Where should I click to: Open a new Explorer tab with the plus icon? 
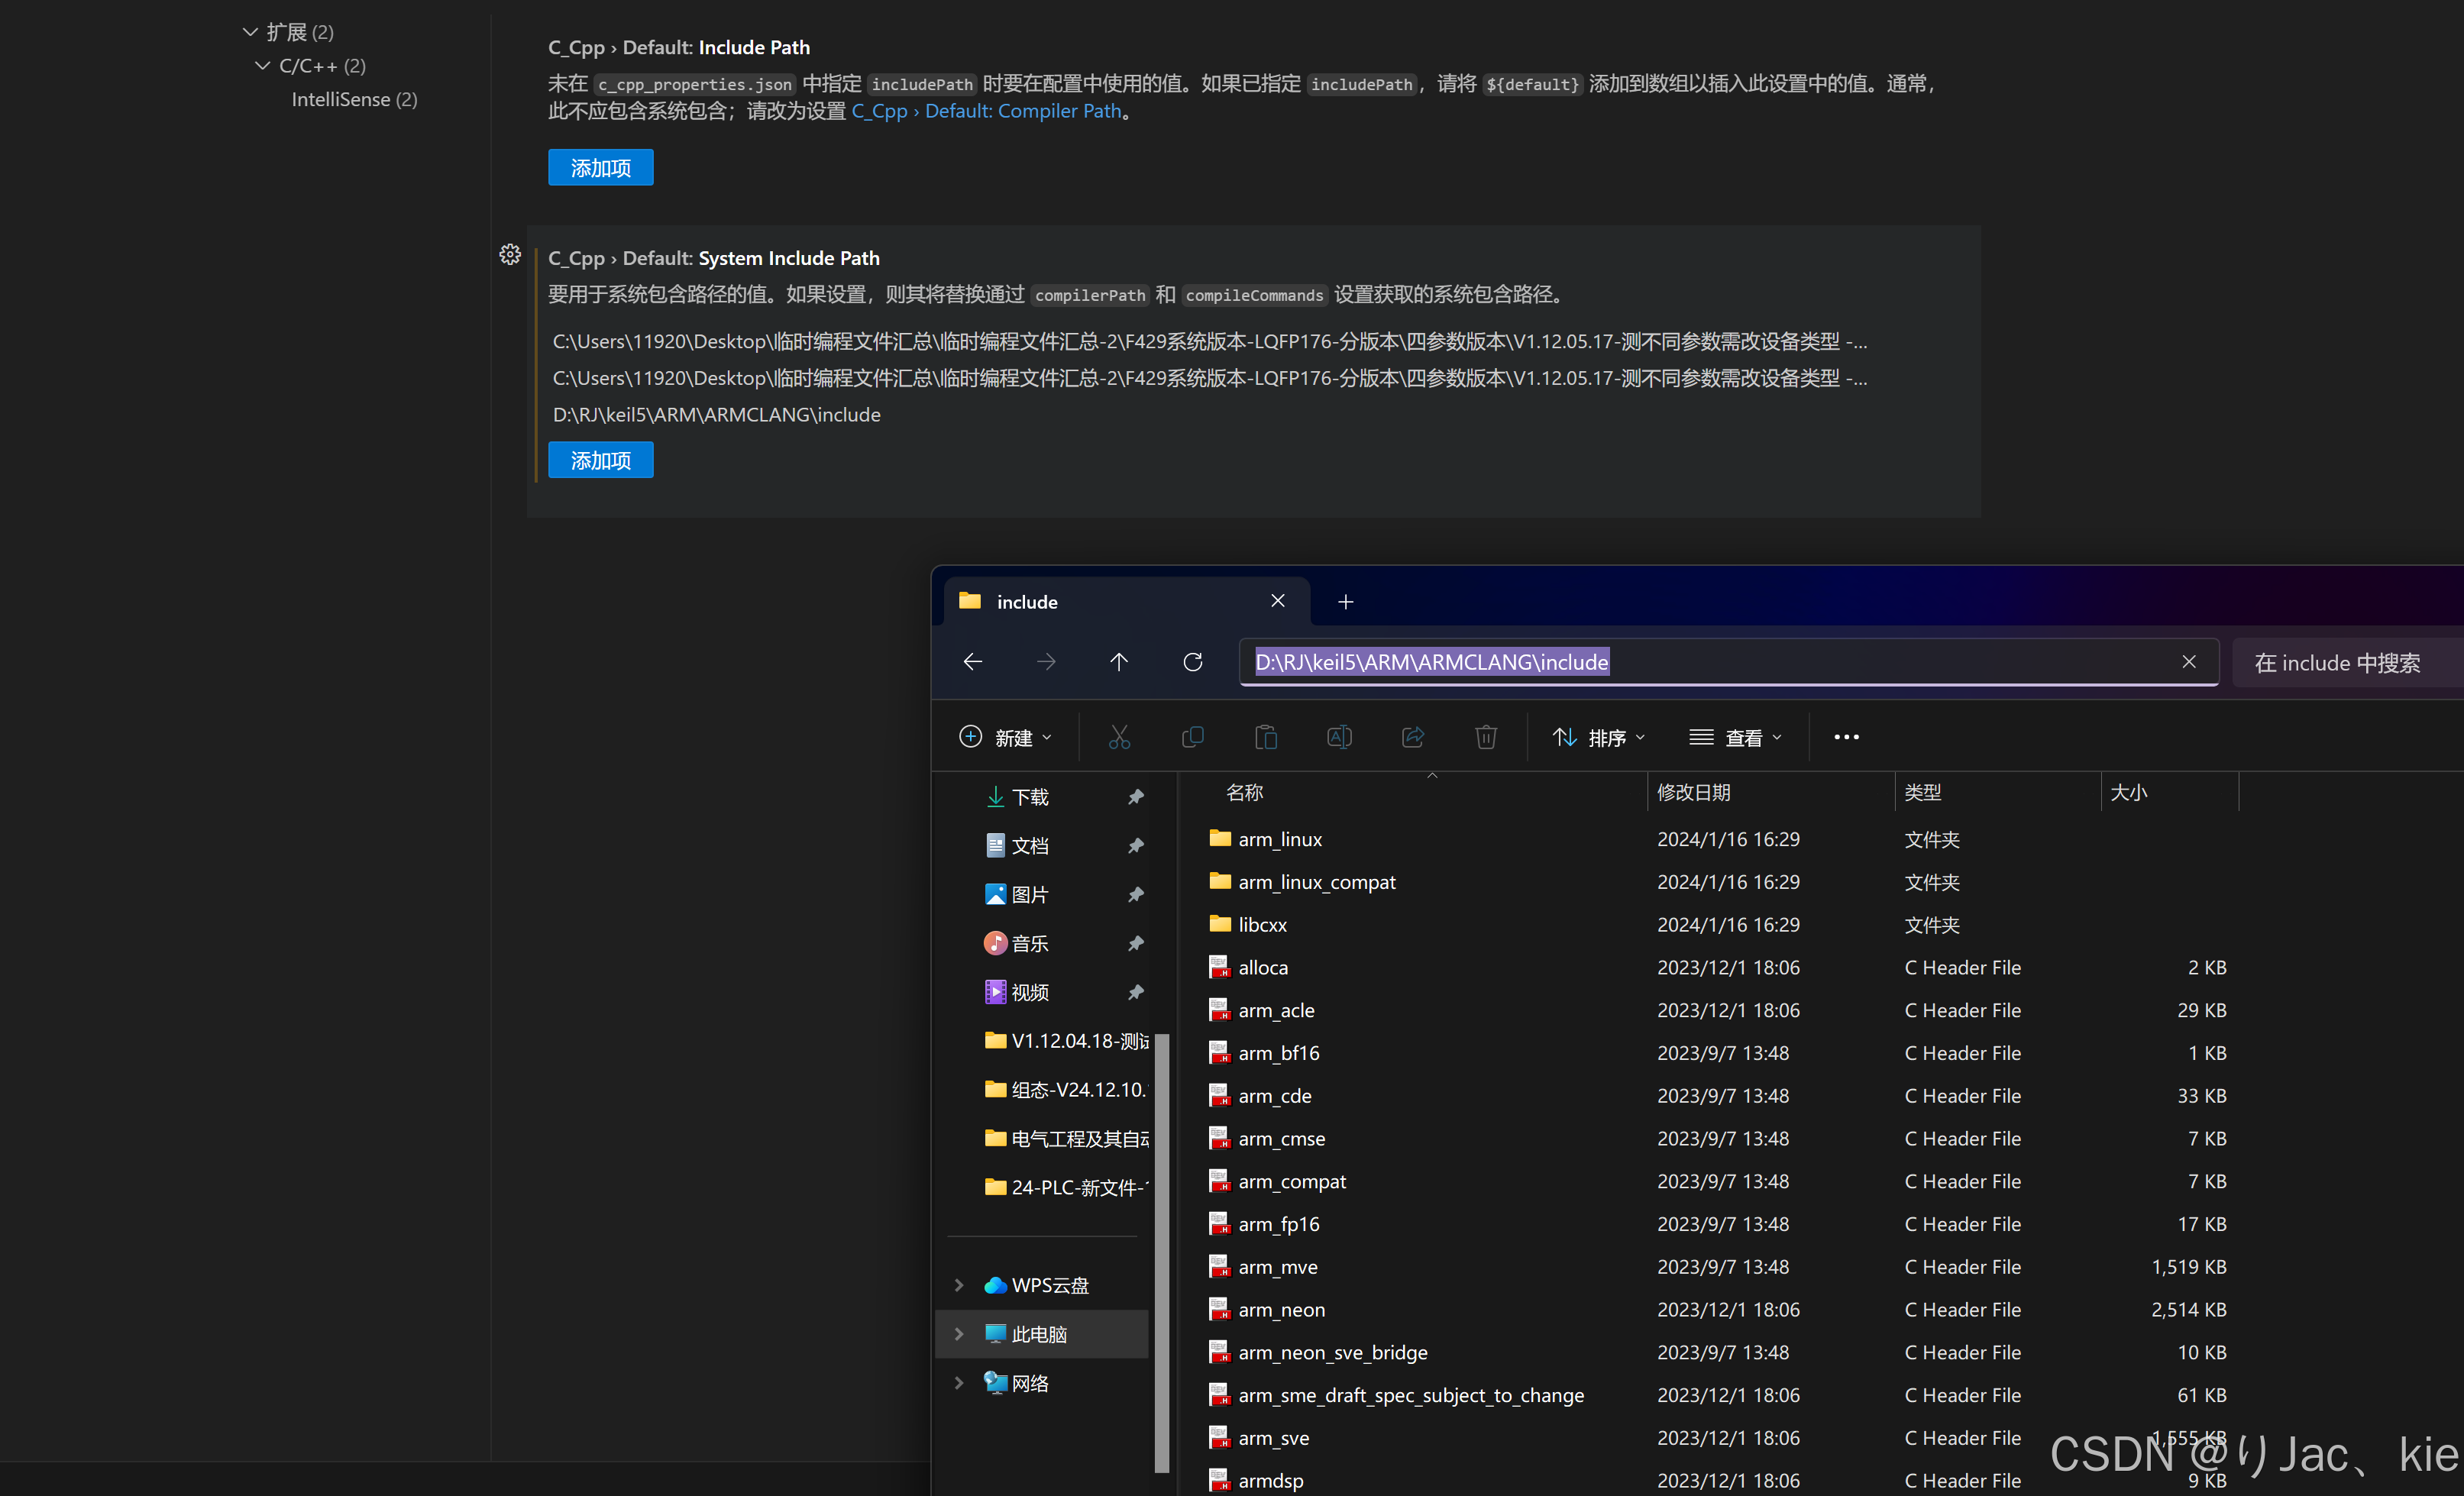coord(1345,601)
